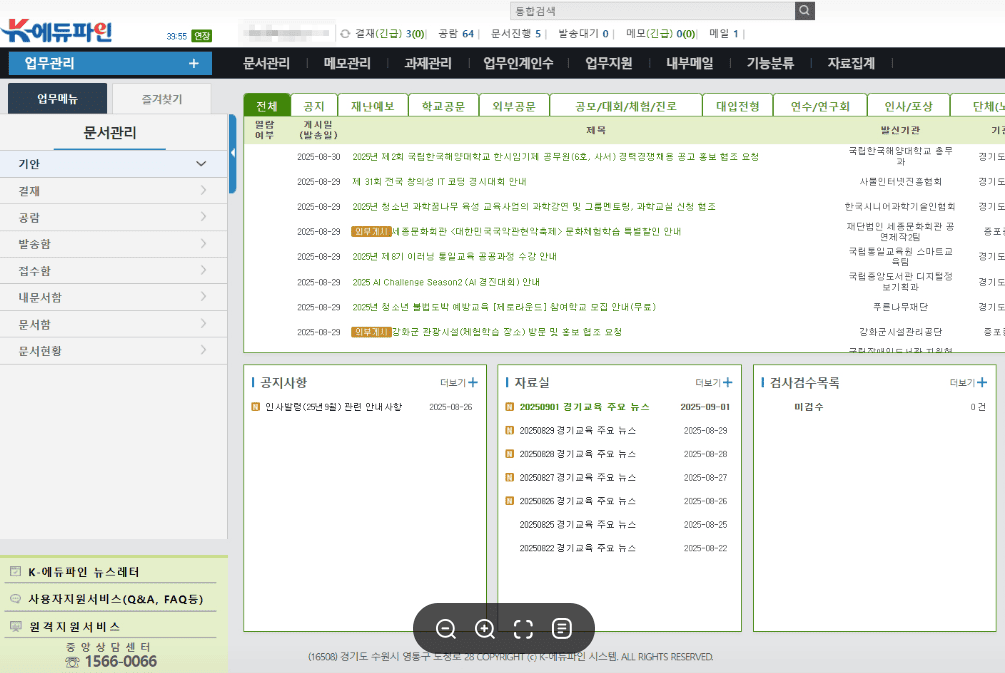This screenshot has width=1005, height=673.
Task: Select the zoom-out icon in the floating toolbar
Action: [x=446, y=628]
